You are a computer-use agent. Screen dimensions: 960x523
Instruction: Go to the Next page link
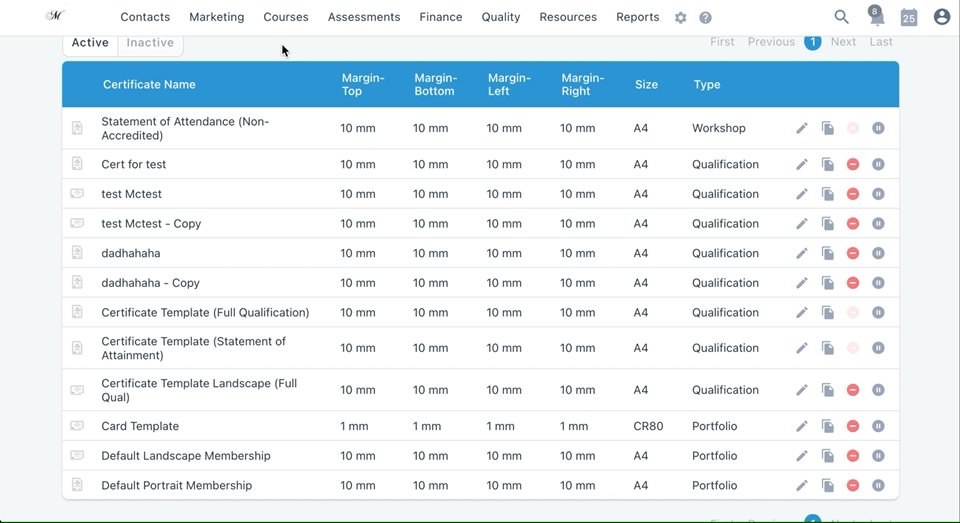coord(843,42)
